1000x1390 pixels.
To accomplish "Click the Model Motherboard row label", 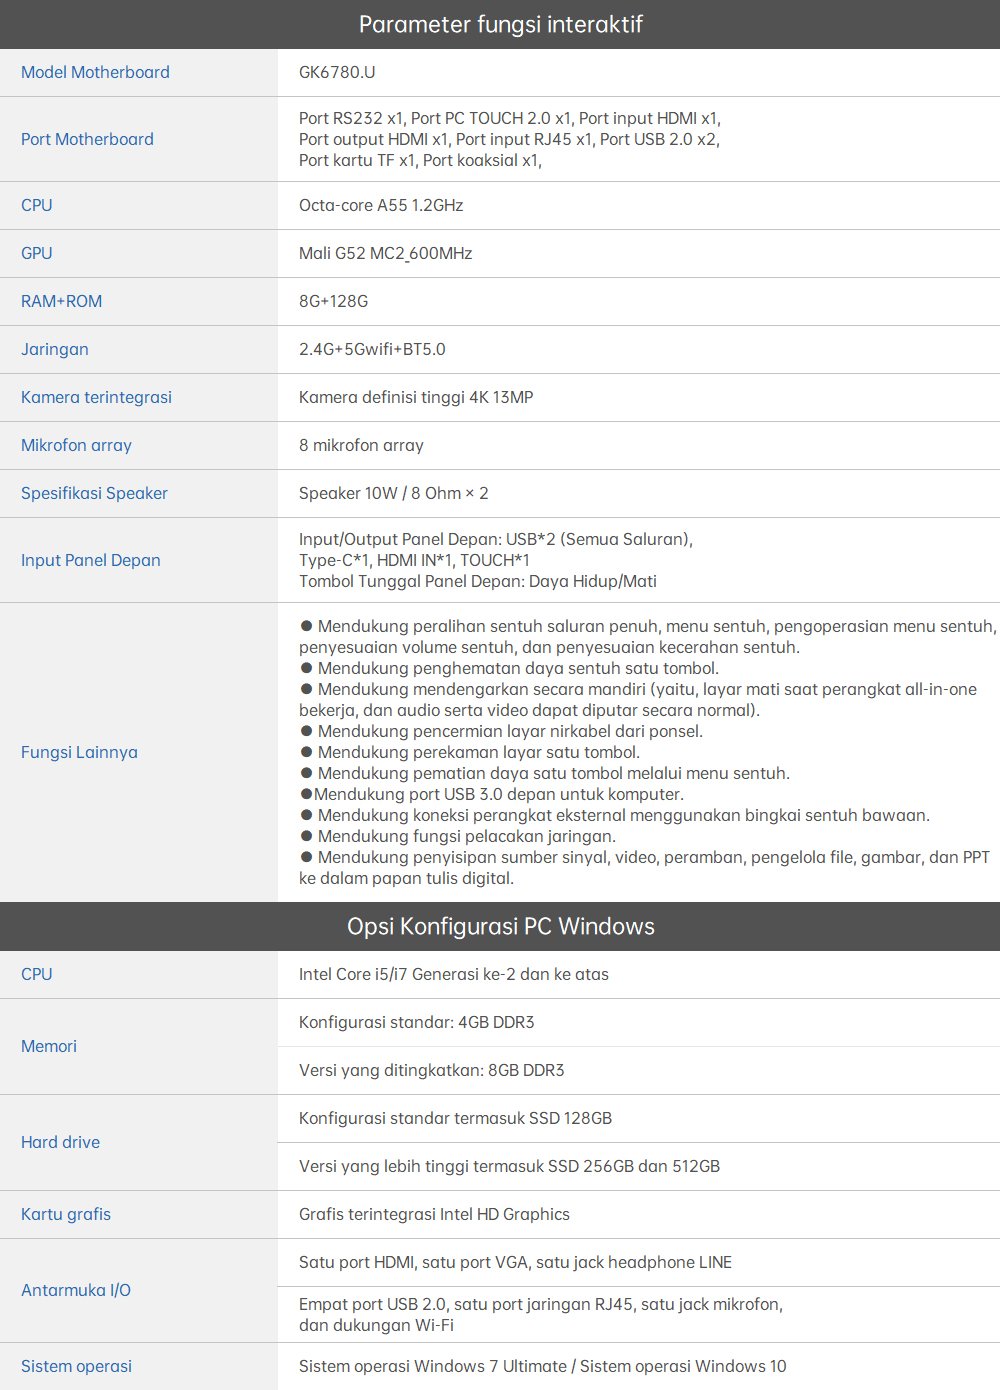I will pyautogui.click(x=95, y=72).
